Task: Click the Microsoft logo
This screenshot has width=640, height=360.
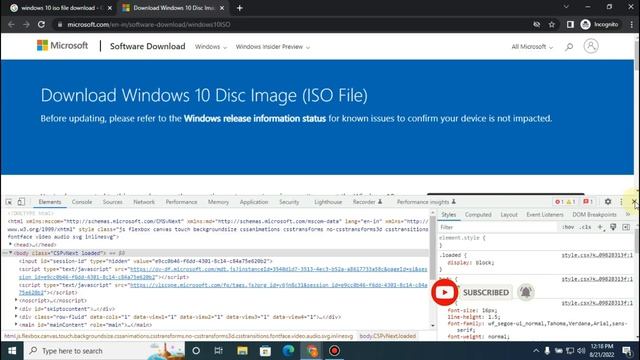Action: tap(62, 45)
